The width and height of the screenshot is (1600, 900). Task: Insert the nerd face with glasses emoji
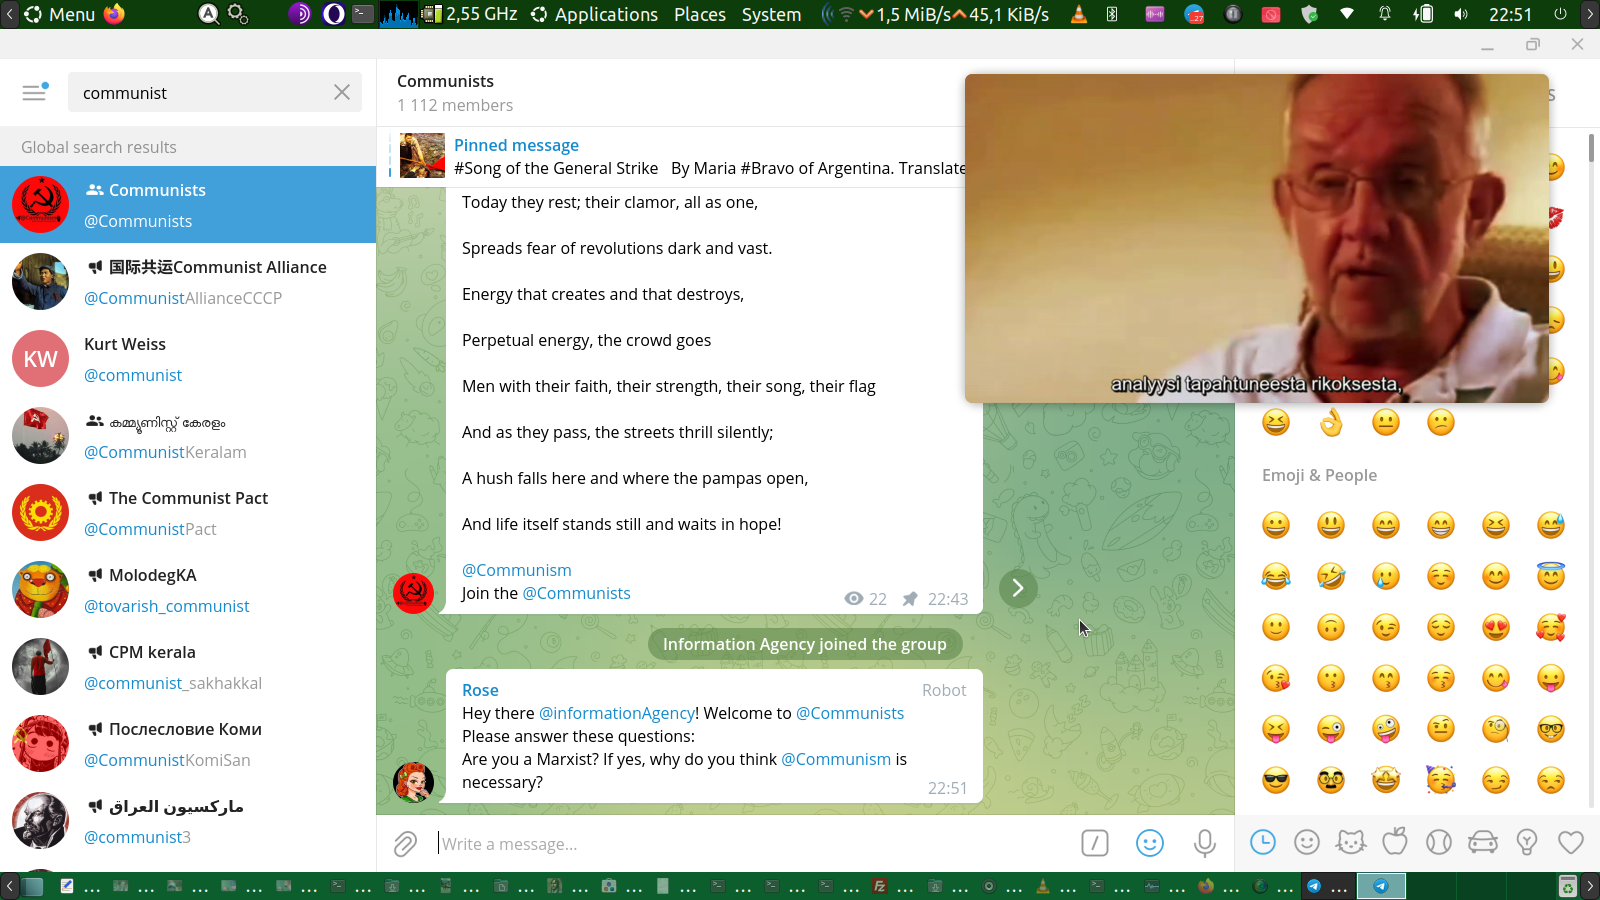(1551, 729)
